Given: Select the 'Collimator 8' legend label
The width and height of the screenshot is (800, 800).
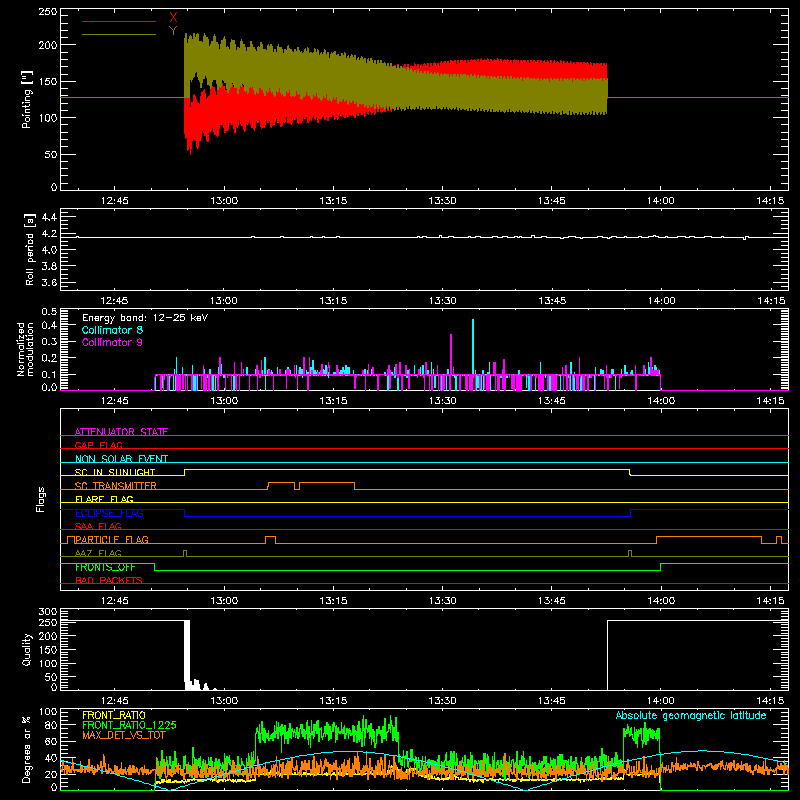Looking at the screenshot, I should (x=112, y=330).
